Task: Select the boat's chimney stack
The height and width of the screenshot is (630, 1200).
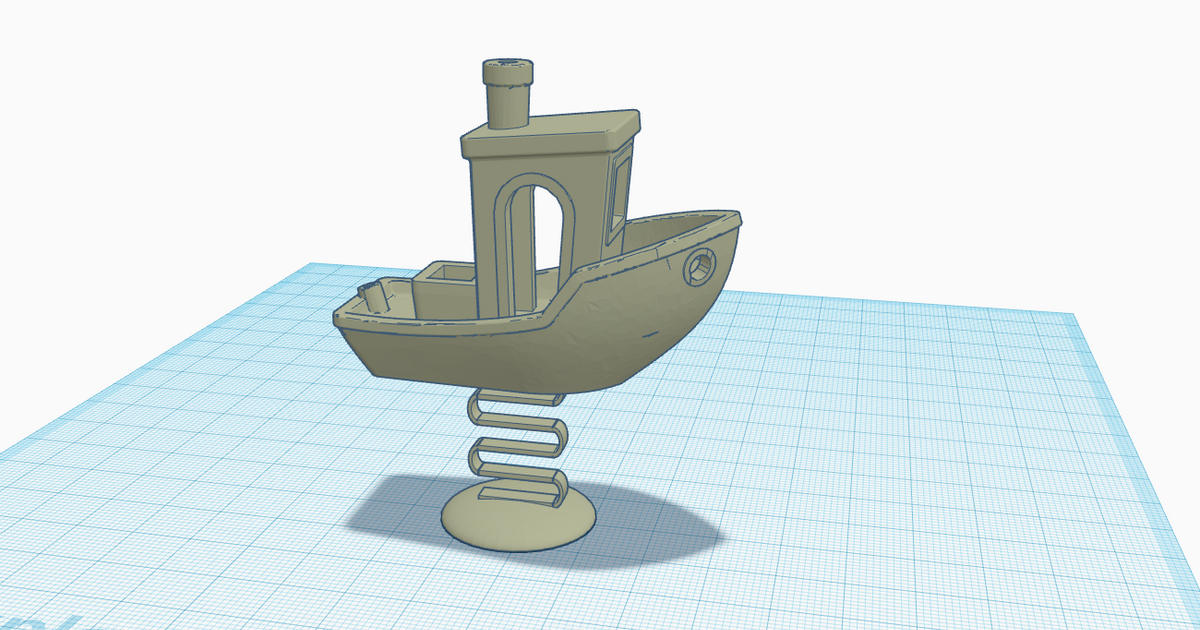Action: click(x=510, y=95)
